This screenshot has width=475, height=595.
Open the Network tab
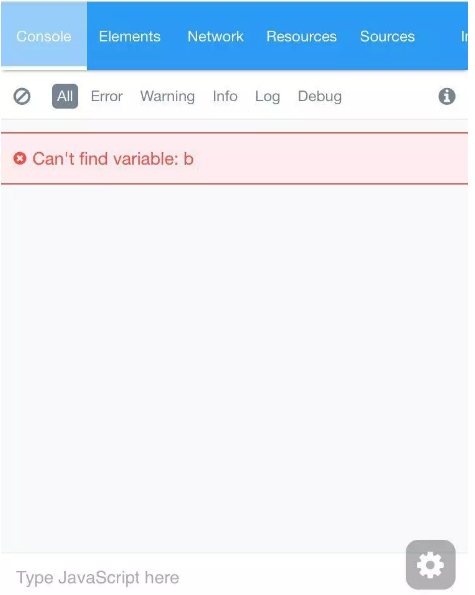coord(215,36)
